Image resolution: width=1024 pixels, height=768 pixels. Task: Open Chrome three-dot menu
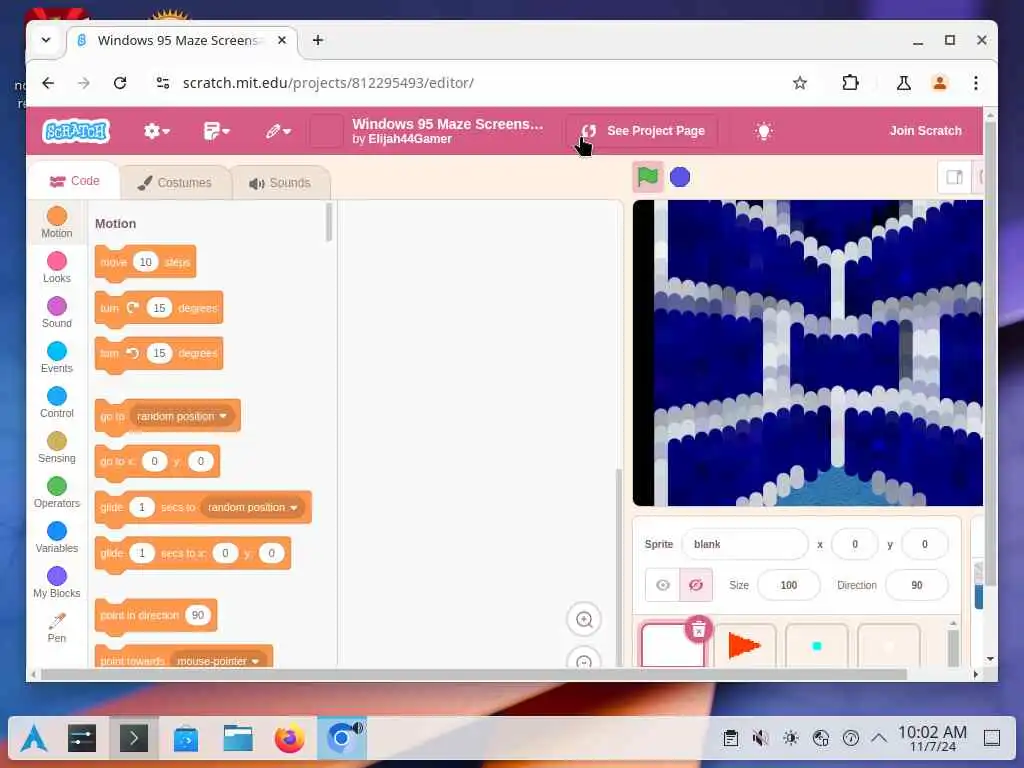[x=976, y=83]
